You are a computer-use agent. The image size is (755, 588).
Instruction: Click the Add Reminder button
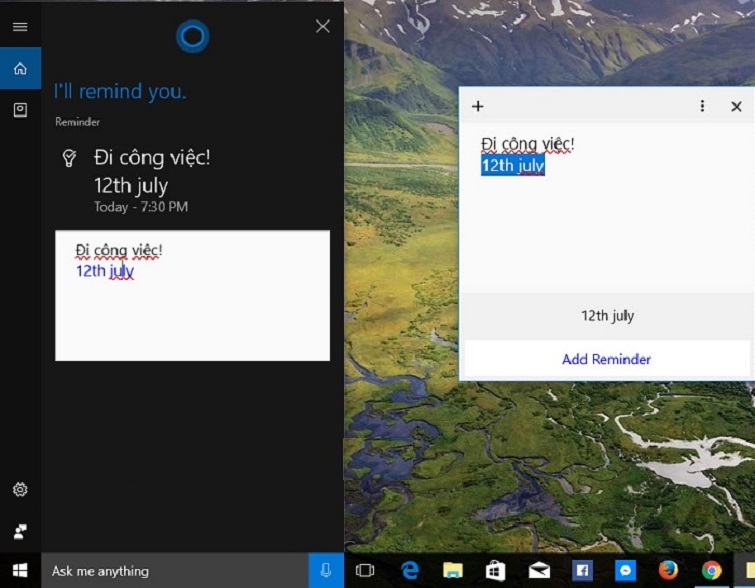(x=606, y=359)
